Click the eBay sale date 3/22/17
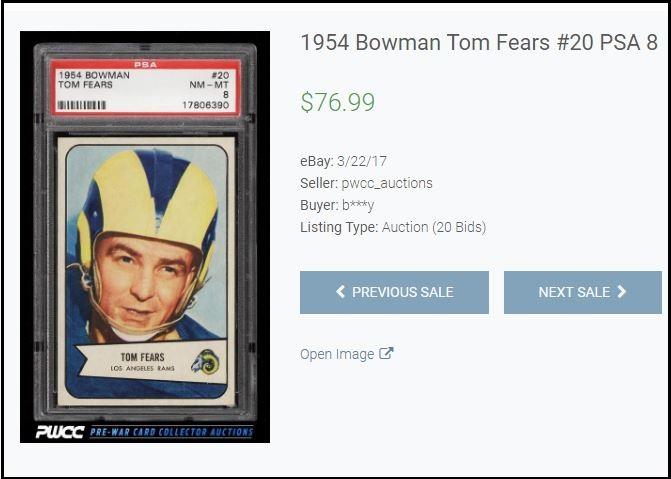Screen dimensions: 671x479 (362, 161)
